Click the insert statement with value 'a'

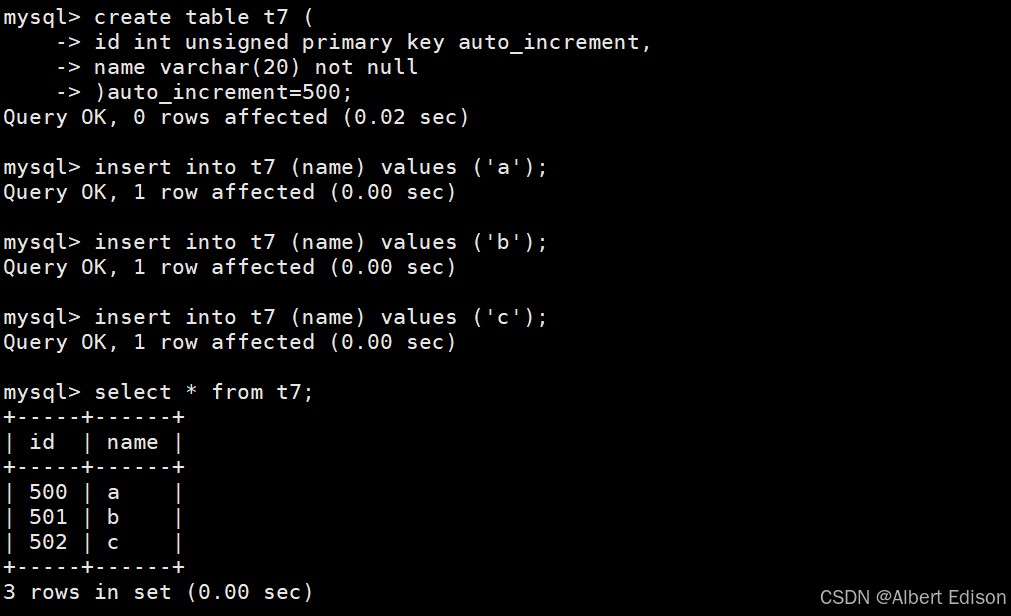tap(321, 167)
